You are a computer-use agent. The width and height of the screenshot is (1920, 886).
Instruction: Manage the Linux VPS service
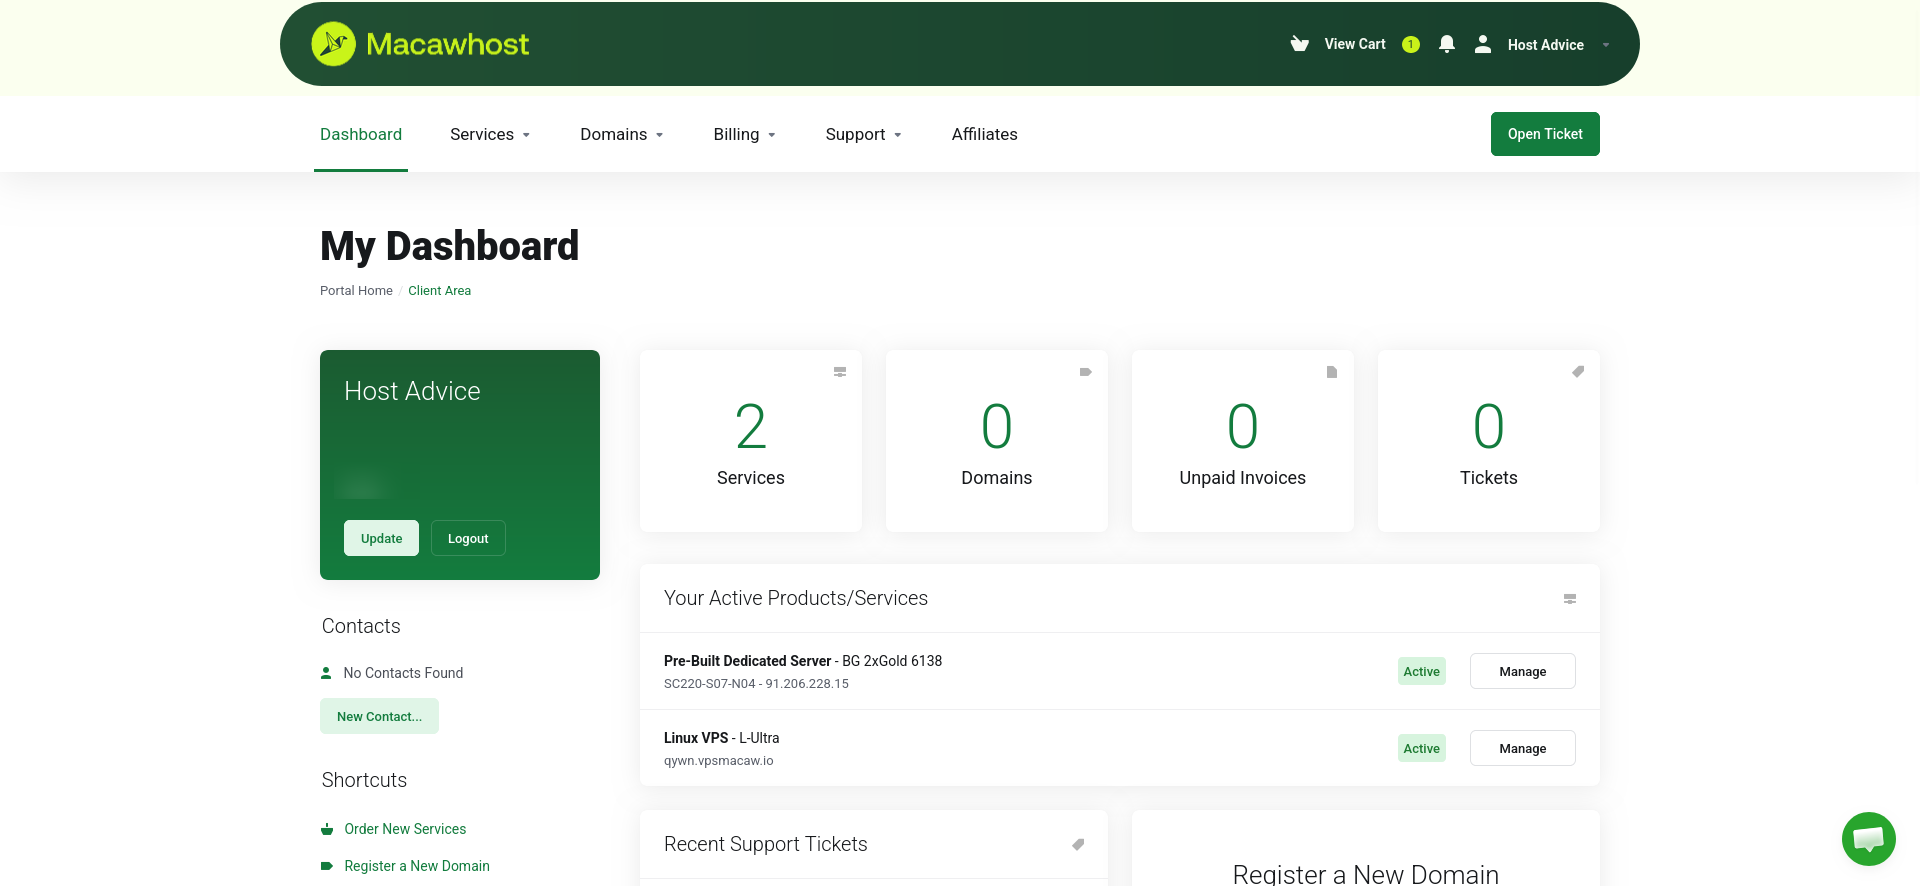click(x=1523, y=748)
